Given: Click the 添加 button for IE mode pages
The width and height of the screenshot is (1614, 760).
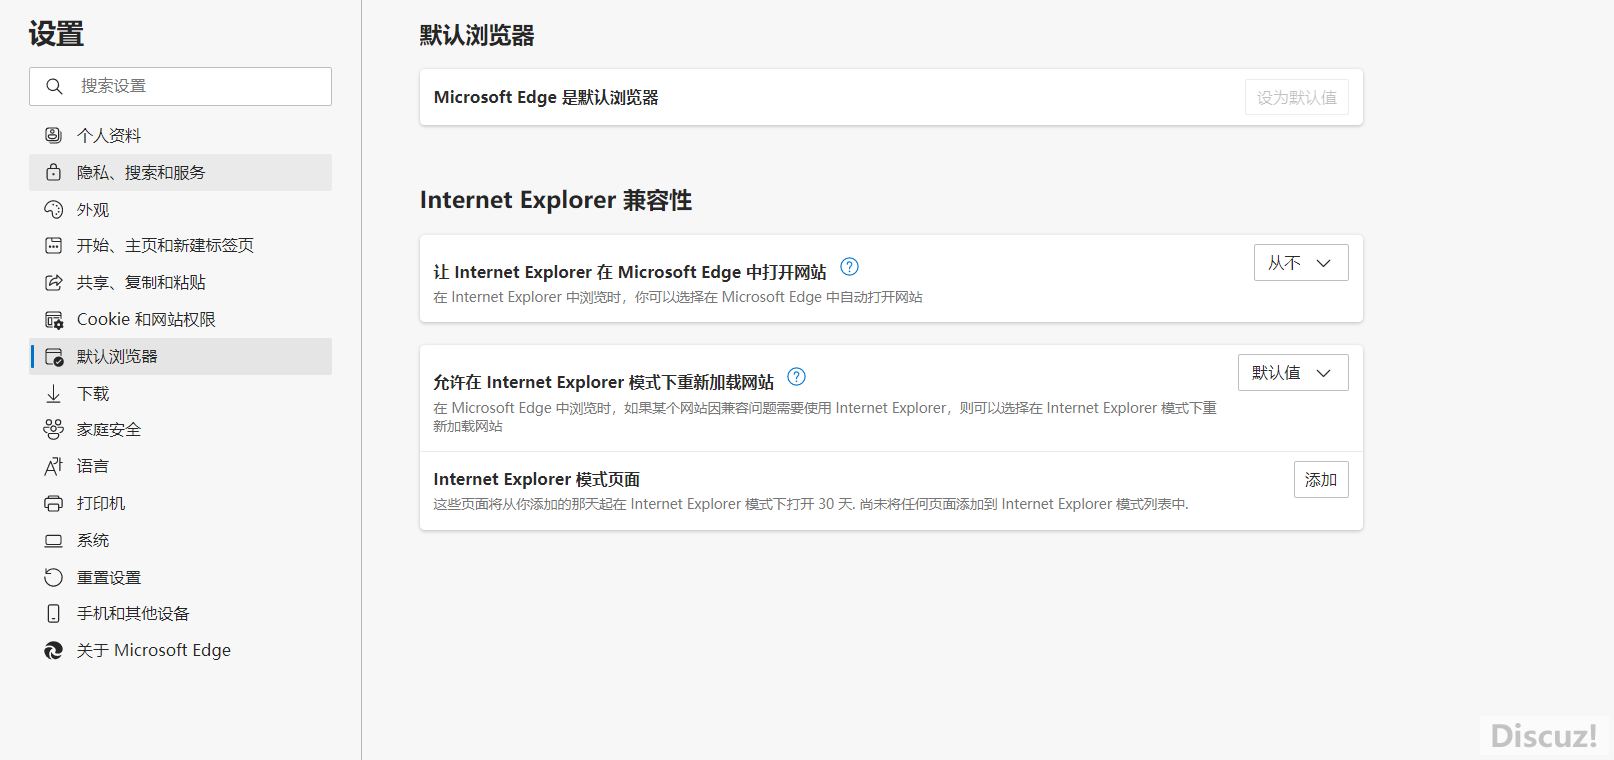Looking at the screenshot, I should [x=1321, y=480].
